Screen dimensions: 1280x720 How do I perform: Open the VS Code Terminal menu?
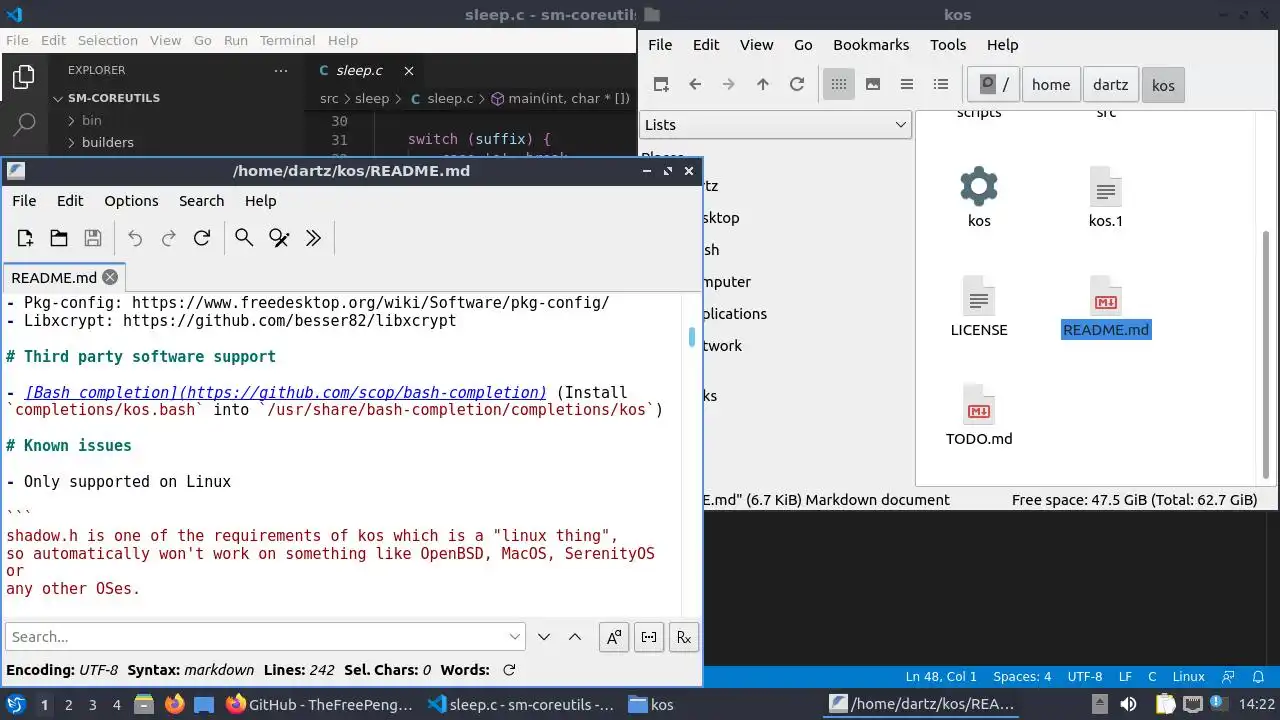(x=287, y=41)
